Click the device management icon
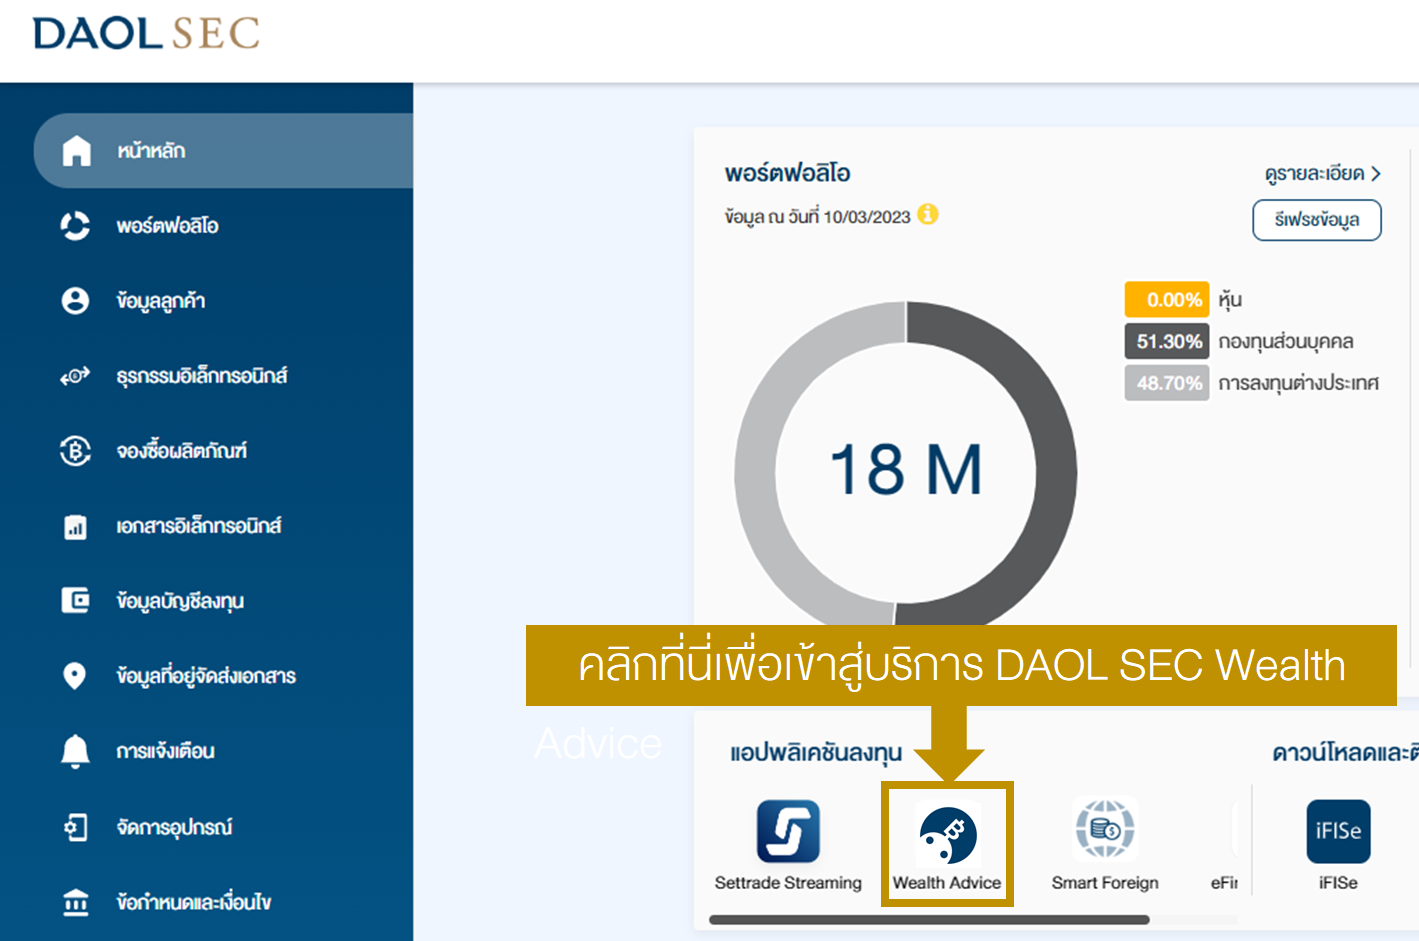1419x941 pixels. click(76, 827)
